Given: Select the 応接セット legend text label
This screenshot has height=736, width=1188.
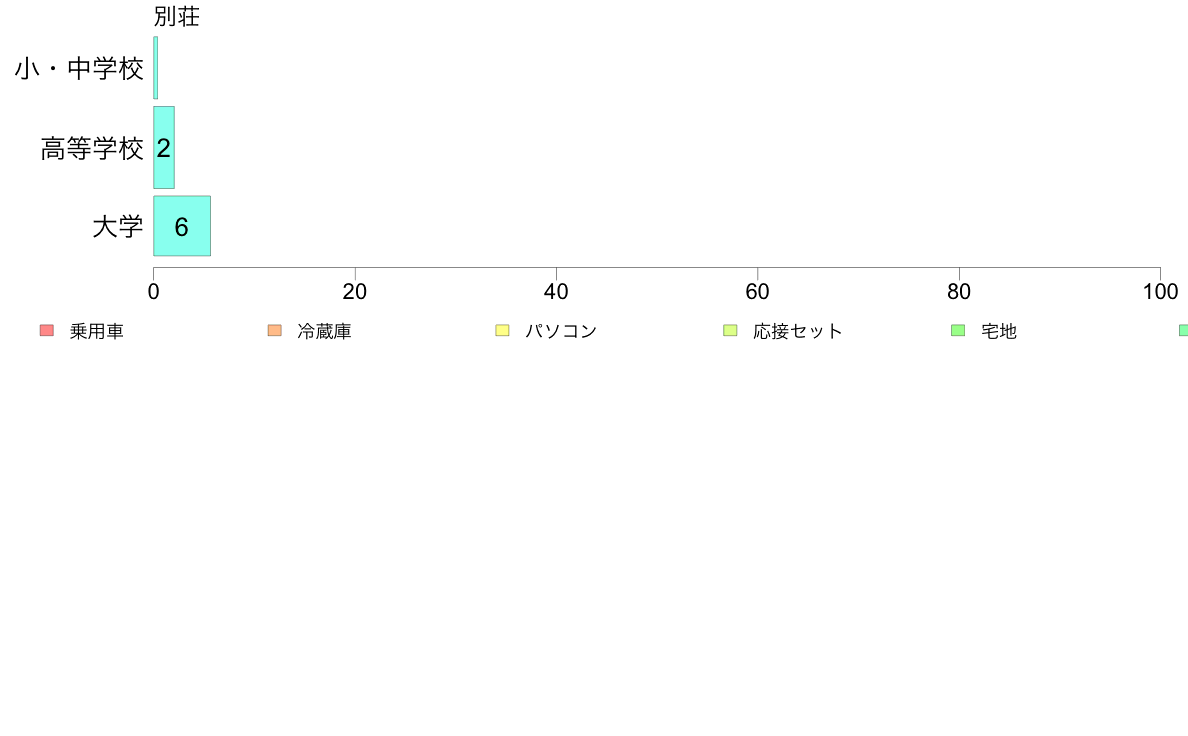Looking at the screenshot, I should (798, 332).
